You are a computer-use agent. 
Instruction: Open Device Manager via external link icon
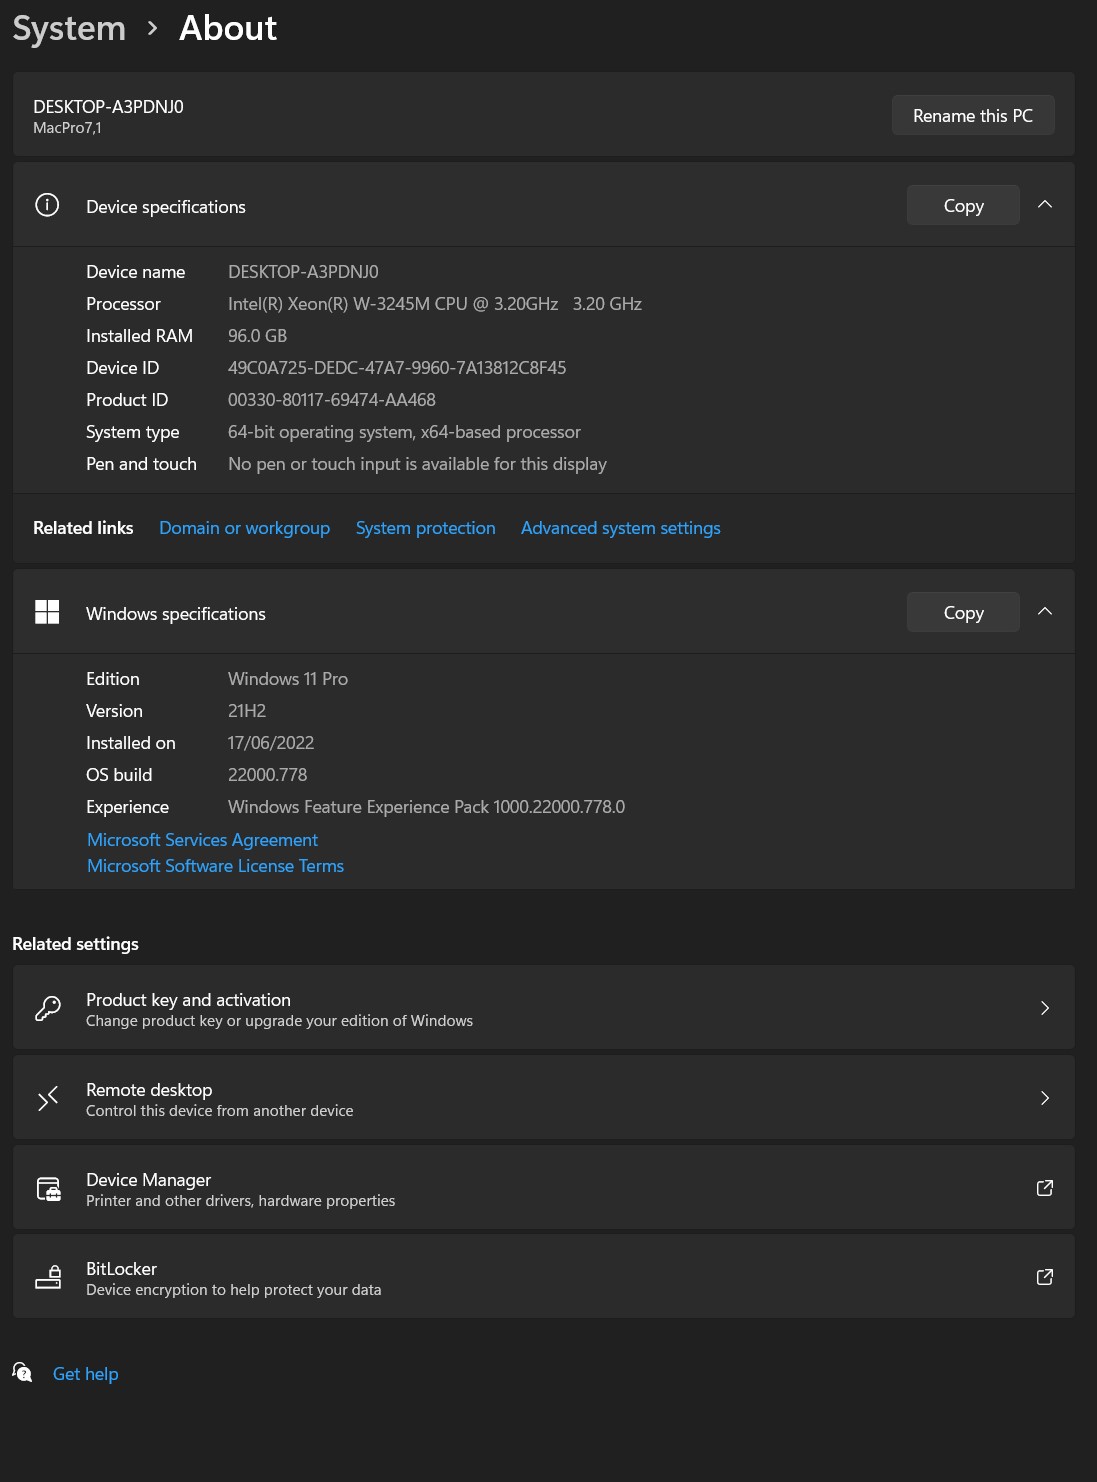[x=1045, y=1188]
